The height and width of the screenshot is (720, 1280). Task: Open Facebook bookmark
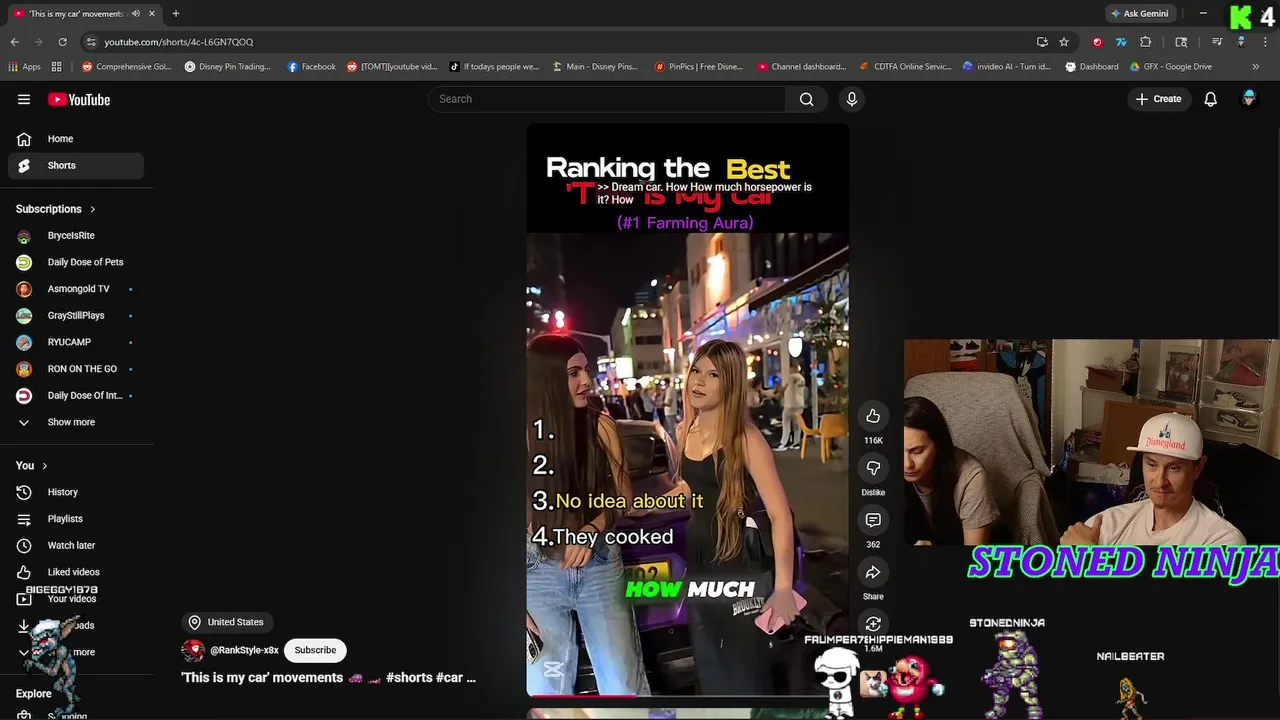tap(311, 67)
